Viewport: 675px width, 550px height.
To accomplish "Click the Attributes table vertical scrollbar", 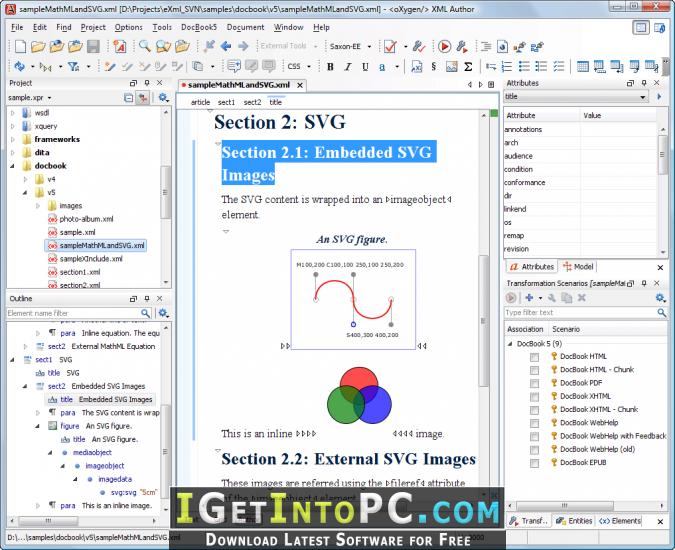I will (x=662, y=154).
